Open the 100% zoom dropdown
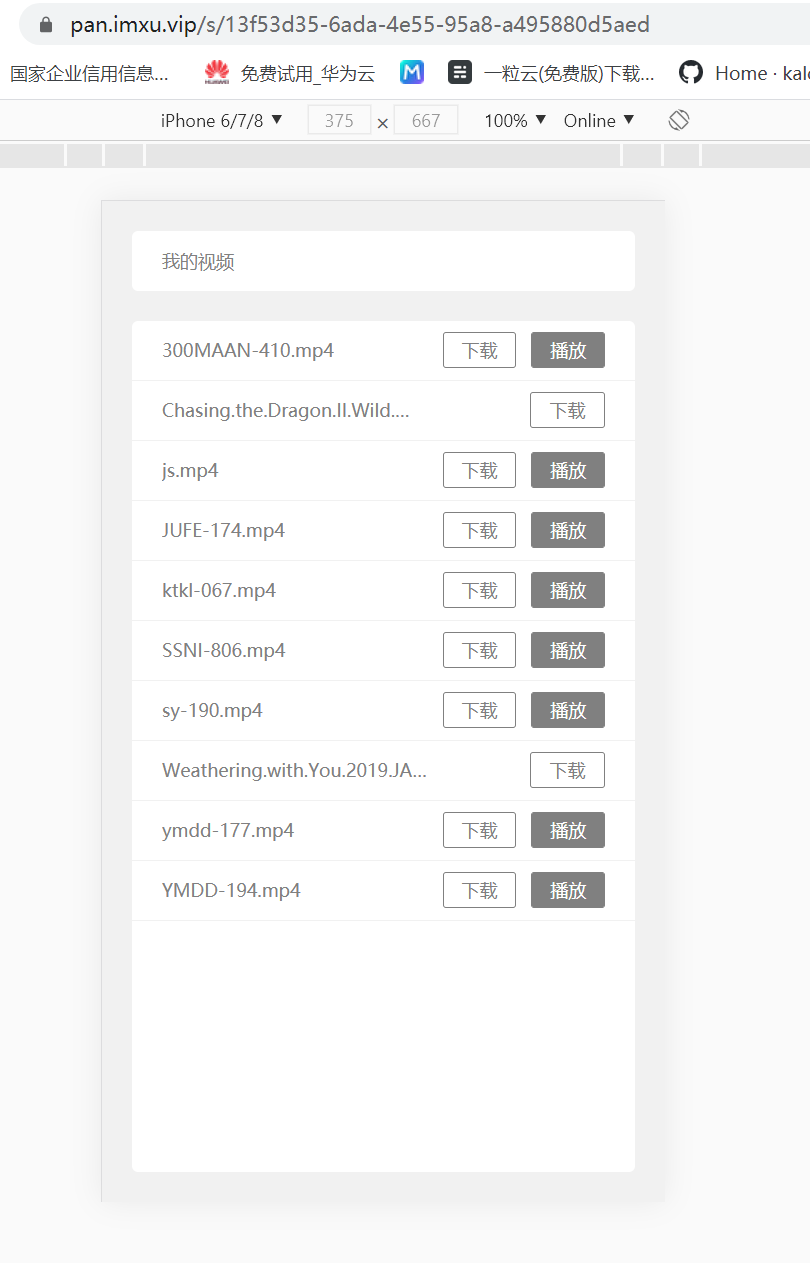This screenshot has height=1263, width=810. click(x=515, y=120)
